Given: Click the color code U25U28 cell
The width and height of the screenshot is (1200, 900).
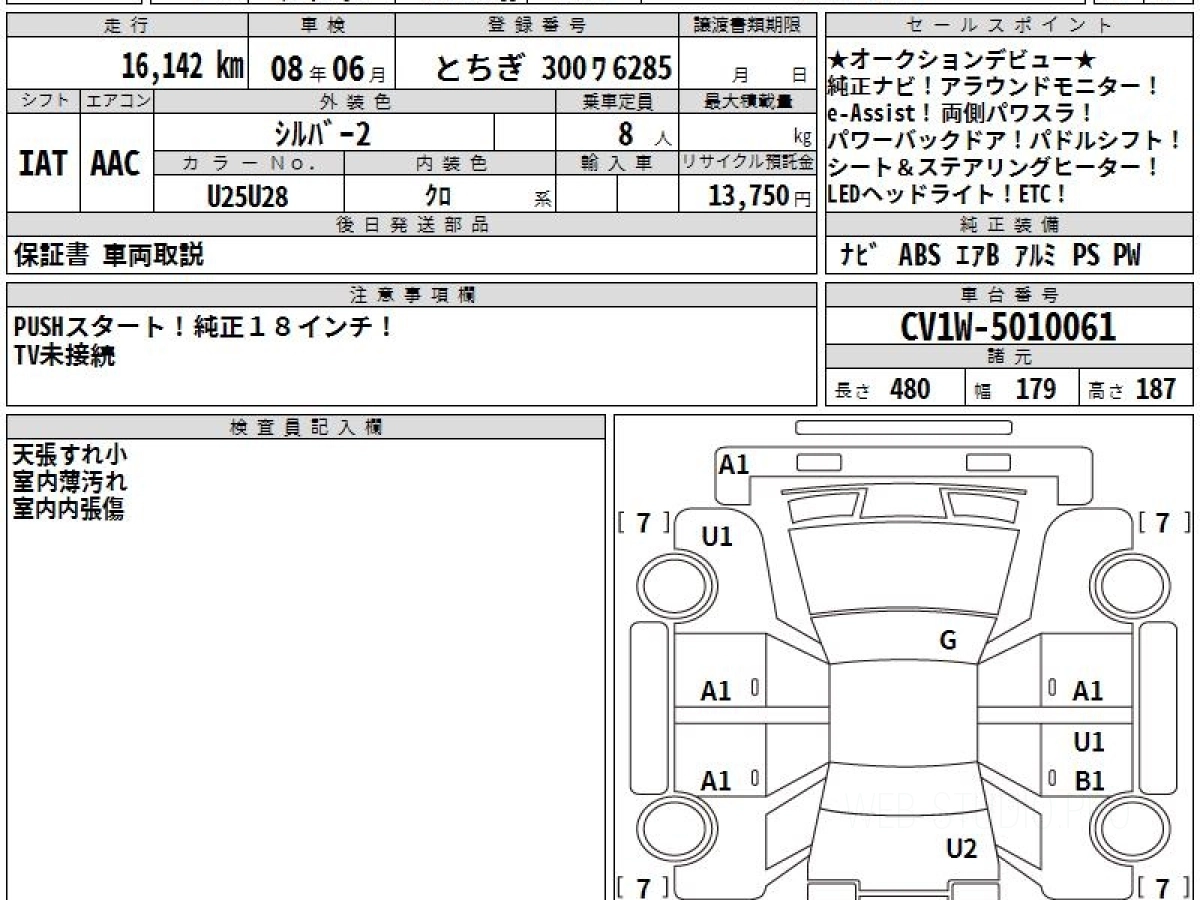Looking at the screenshot, I should tap(247, 197).
